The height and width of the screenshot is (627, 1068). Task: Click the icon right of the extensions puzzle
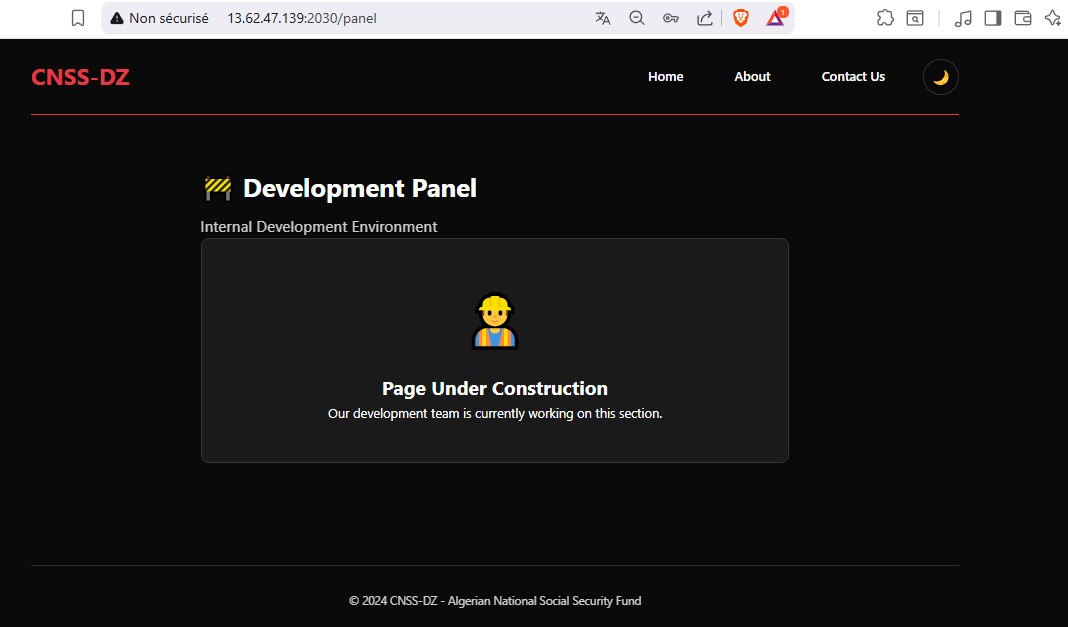point(915,18)
